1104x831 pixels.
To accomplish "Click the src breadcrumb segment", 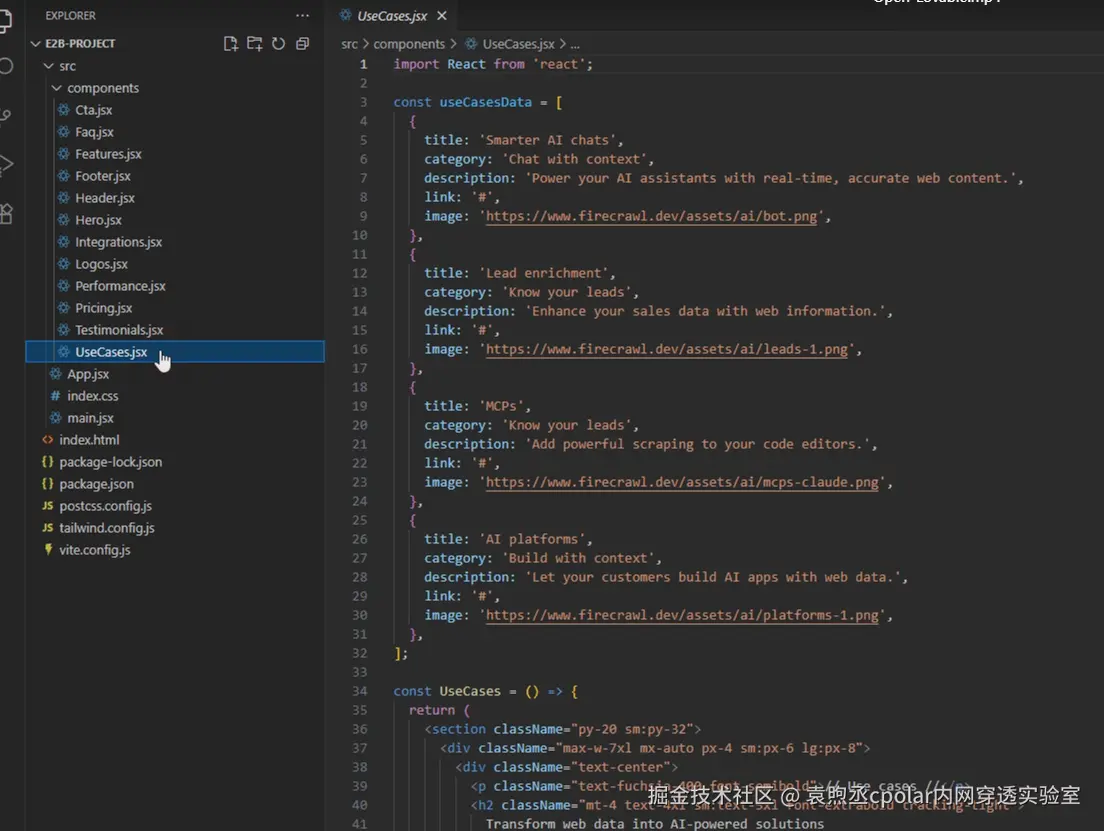I will 349,44.
